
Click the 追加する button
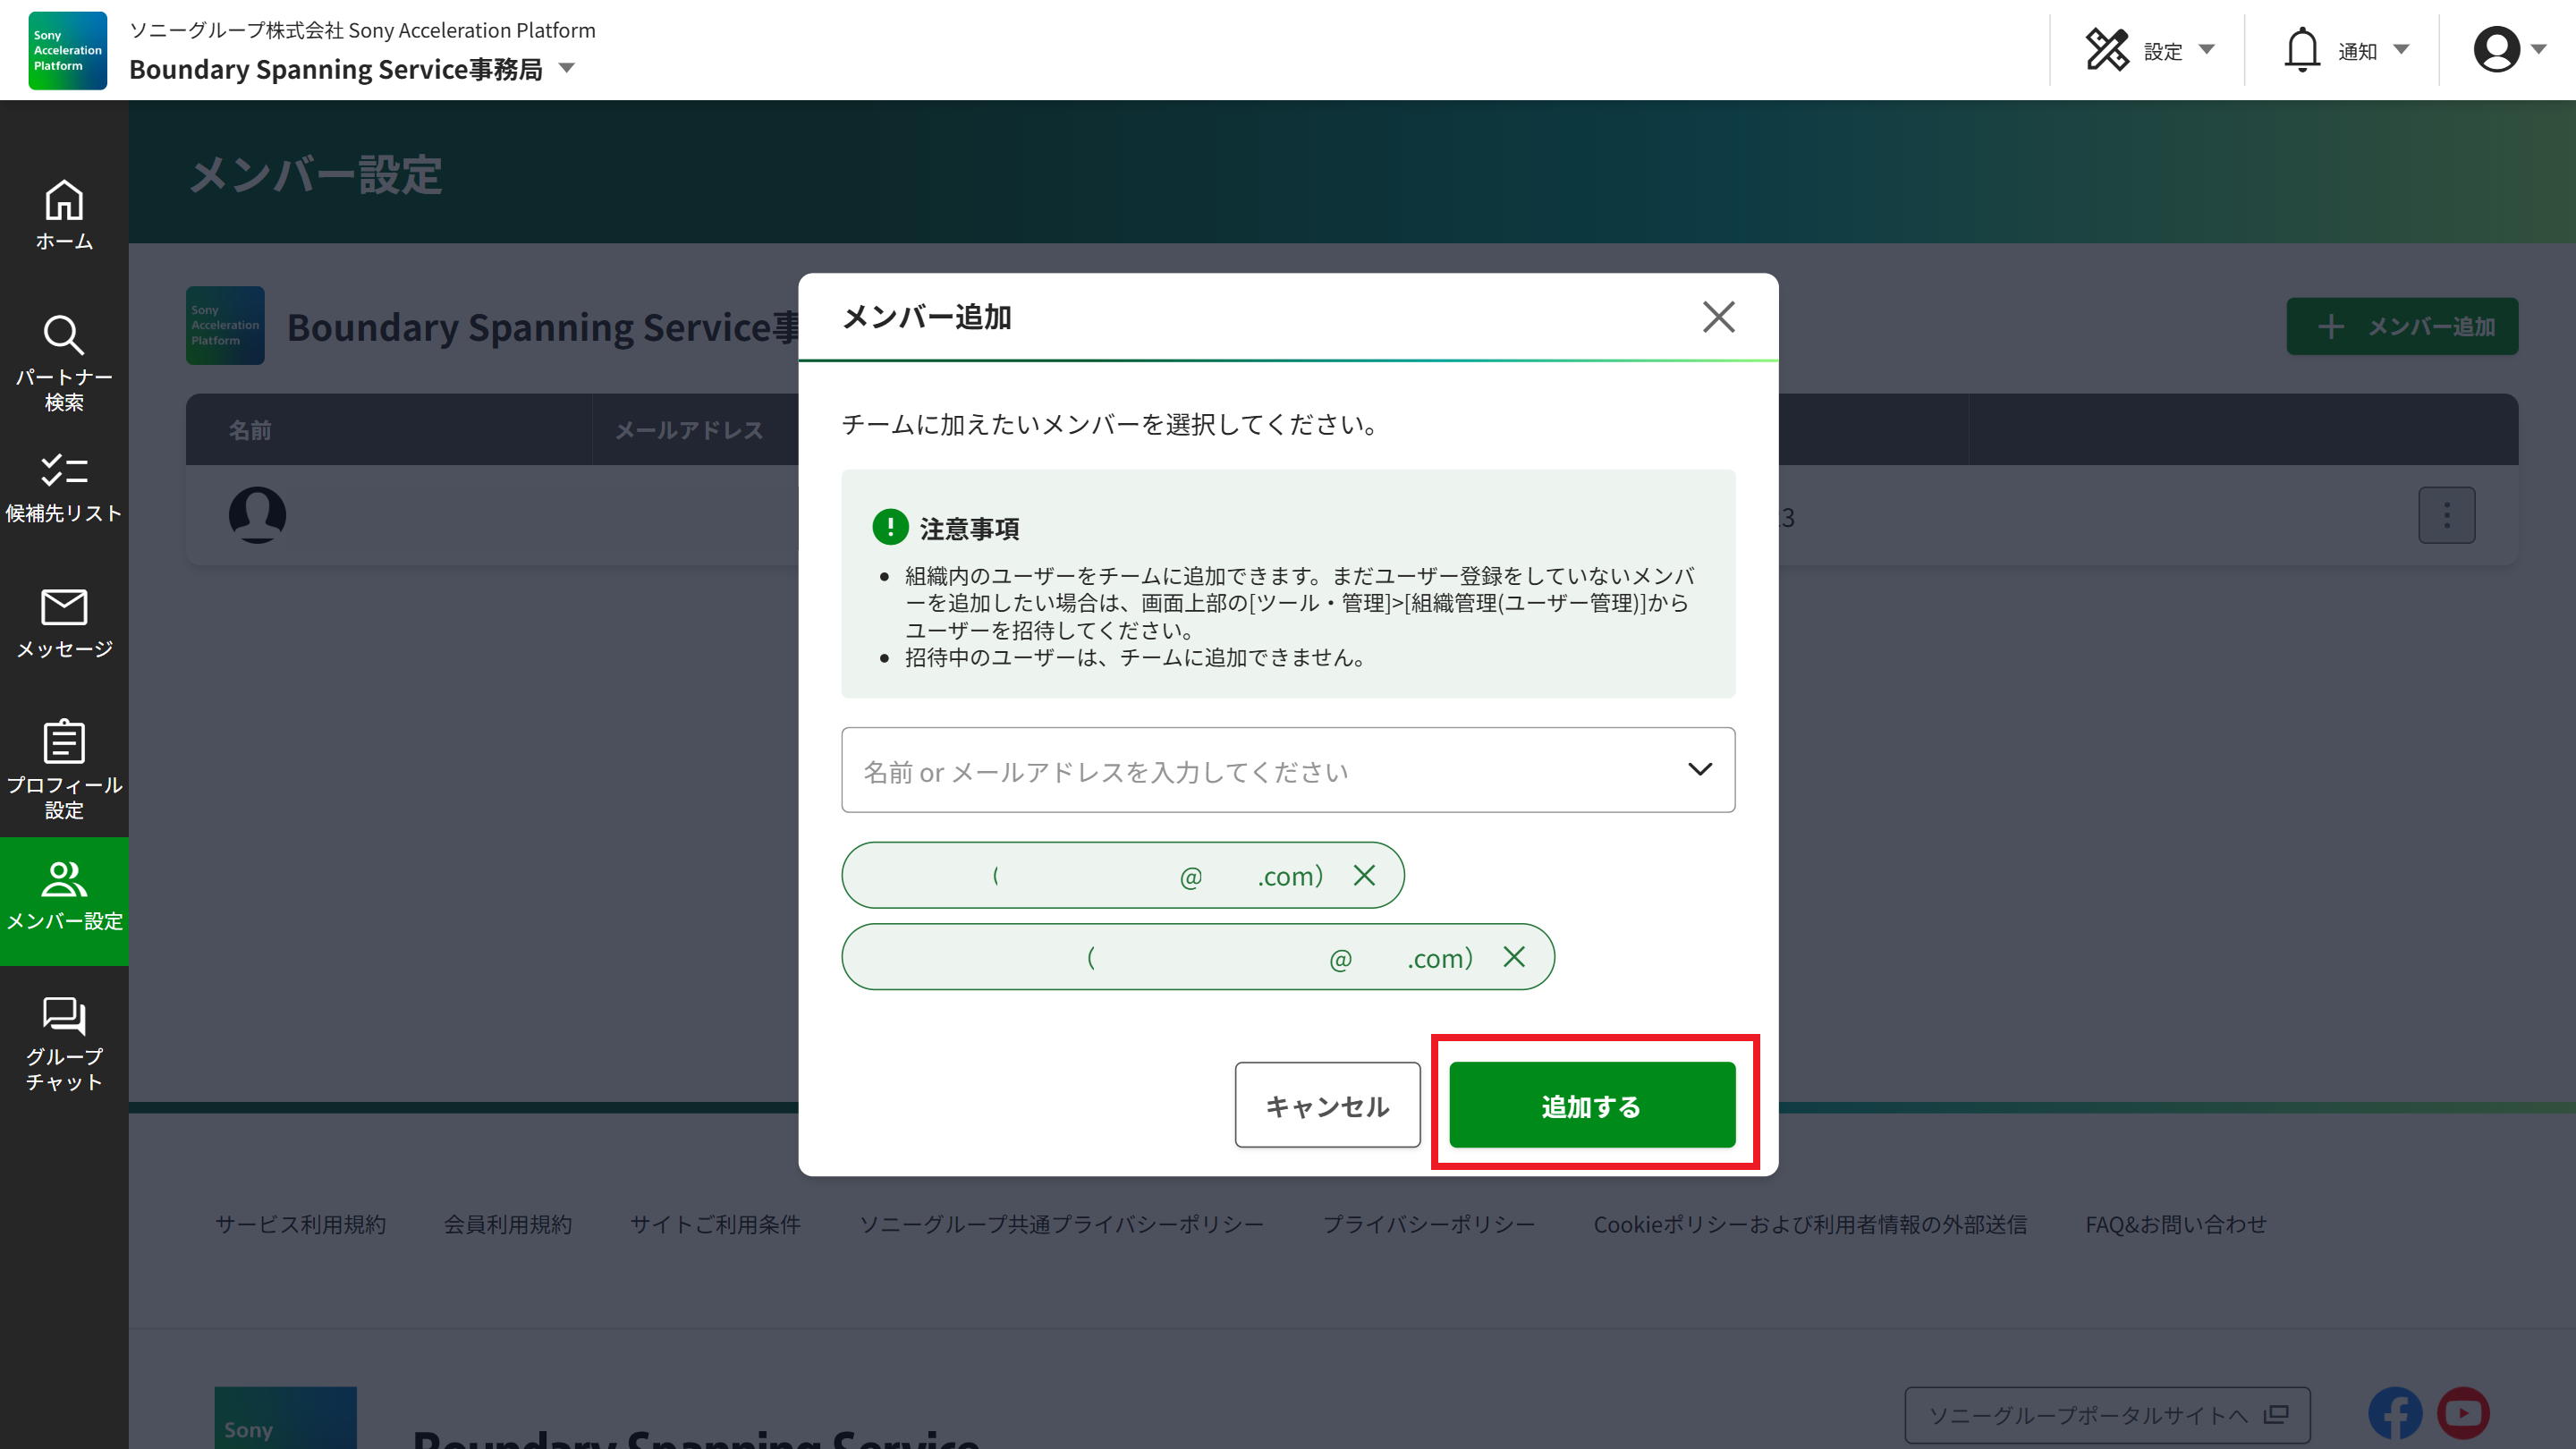[1592, 1105]
